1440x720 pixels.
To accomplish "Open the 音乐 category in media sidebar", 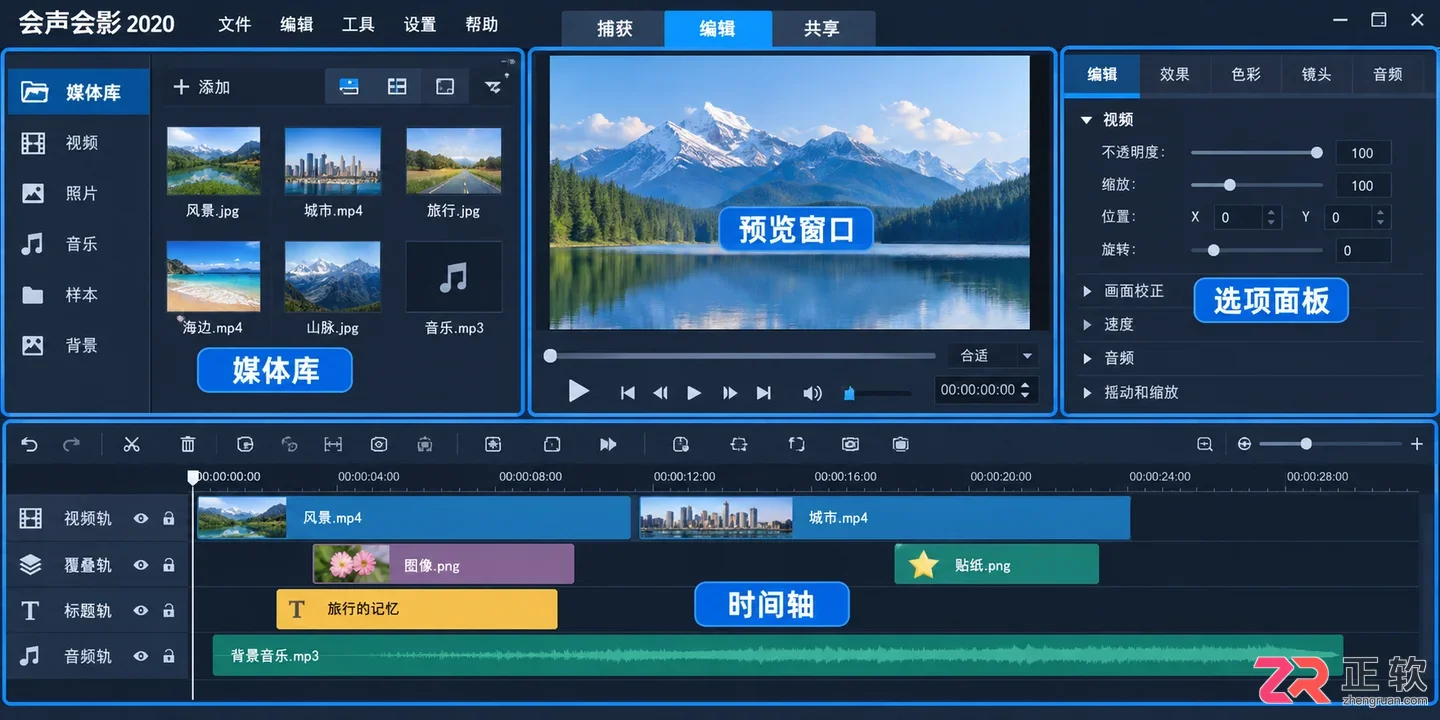I will tap(77, 244).
